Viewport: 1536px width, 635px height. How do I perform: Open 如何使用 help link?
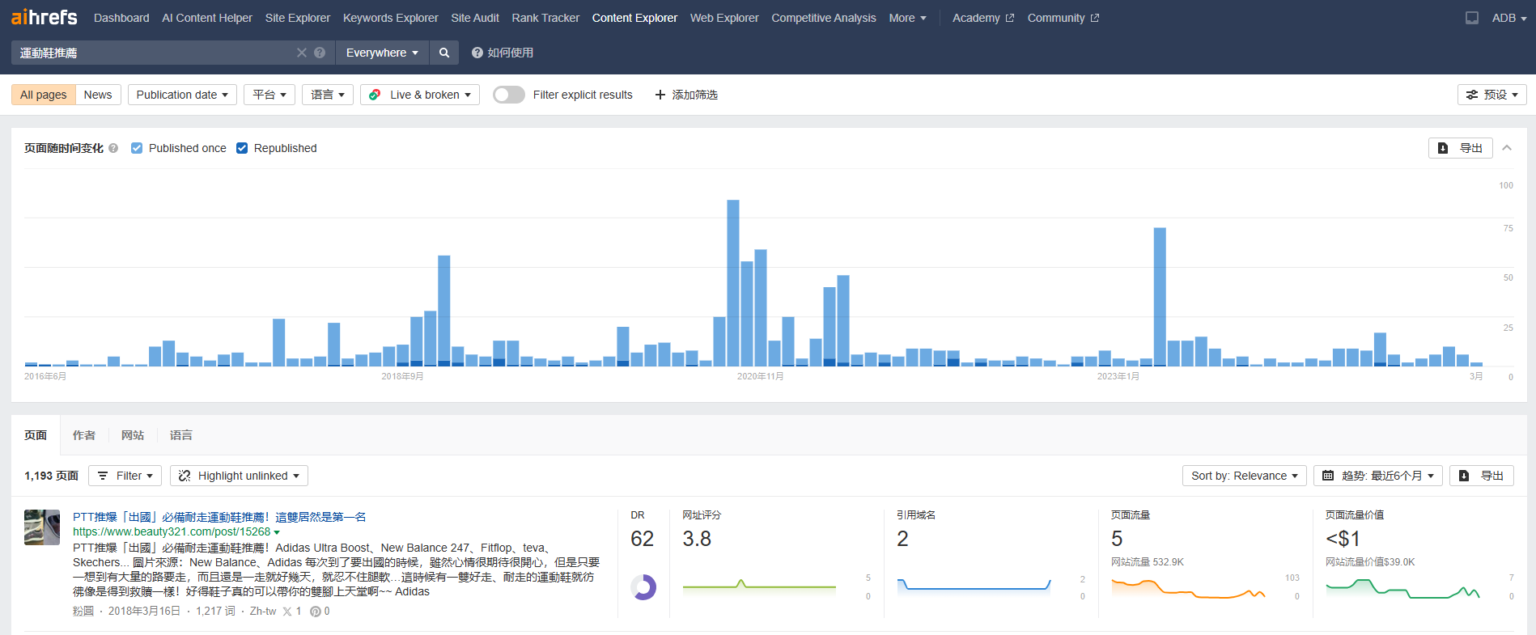(502, 53)
